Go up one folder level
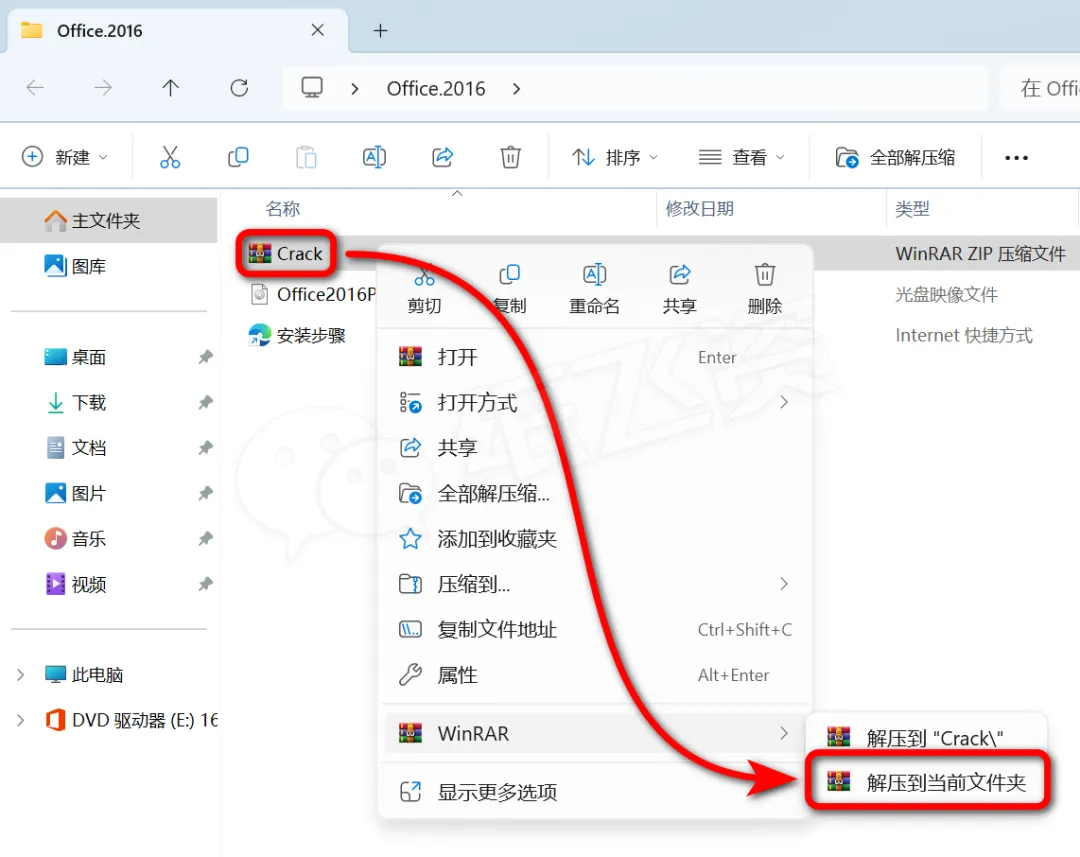The image size is (1080, 857). click(x=170, y=87)
